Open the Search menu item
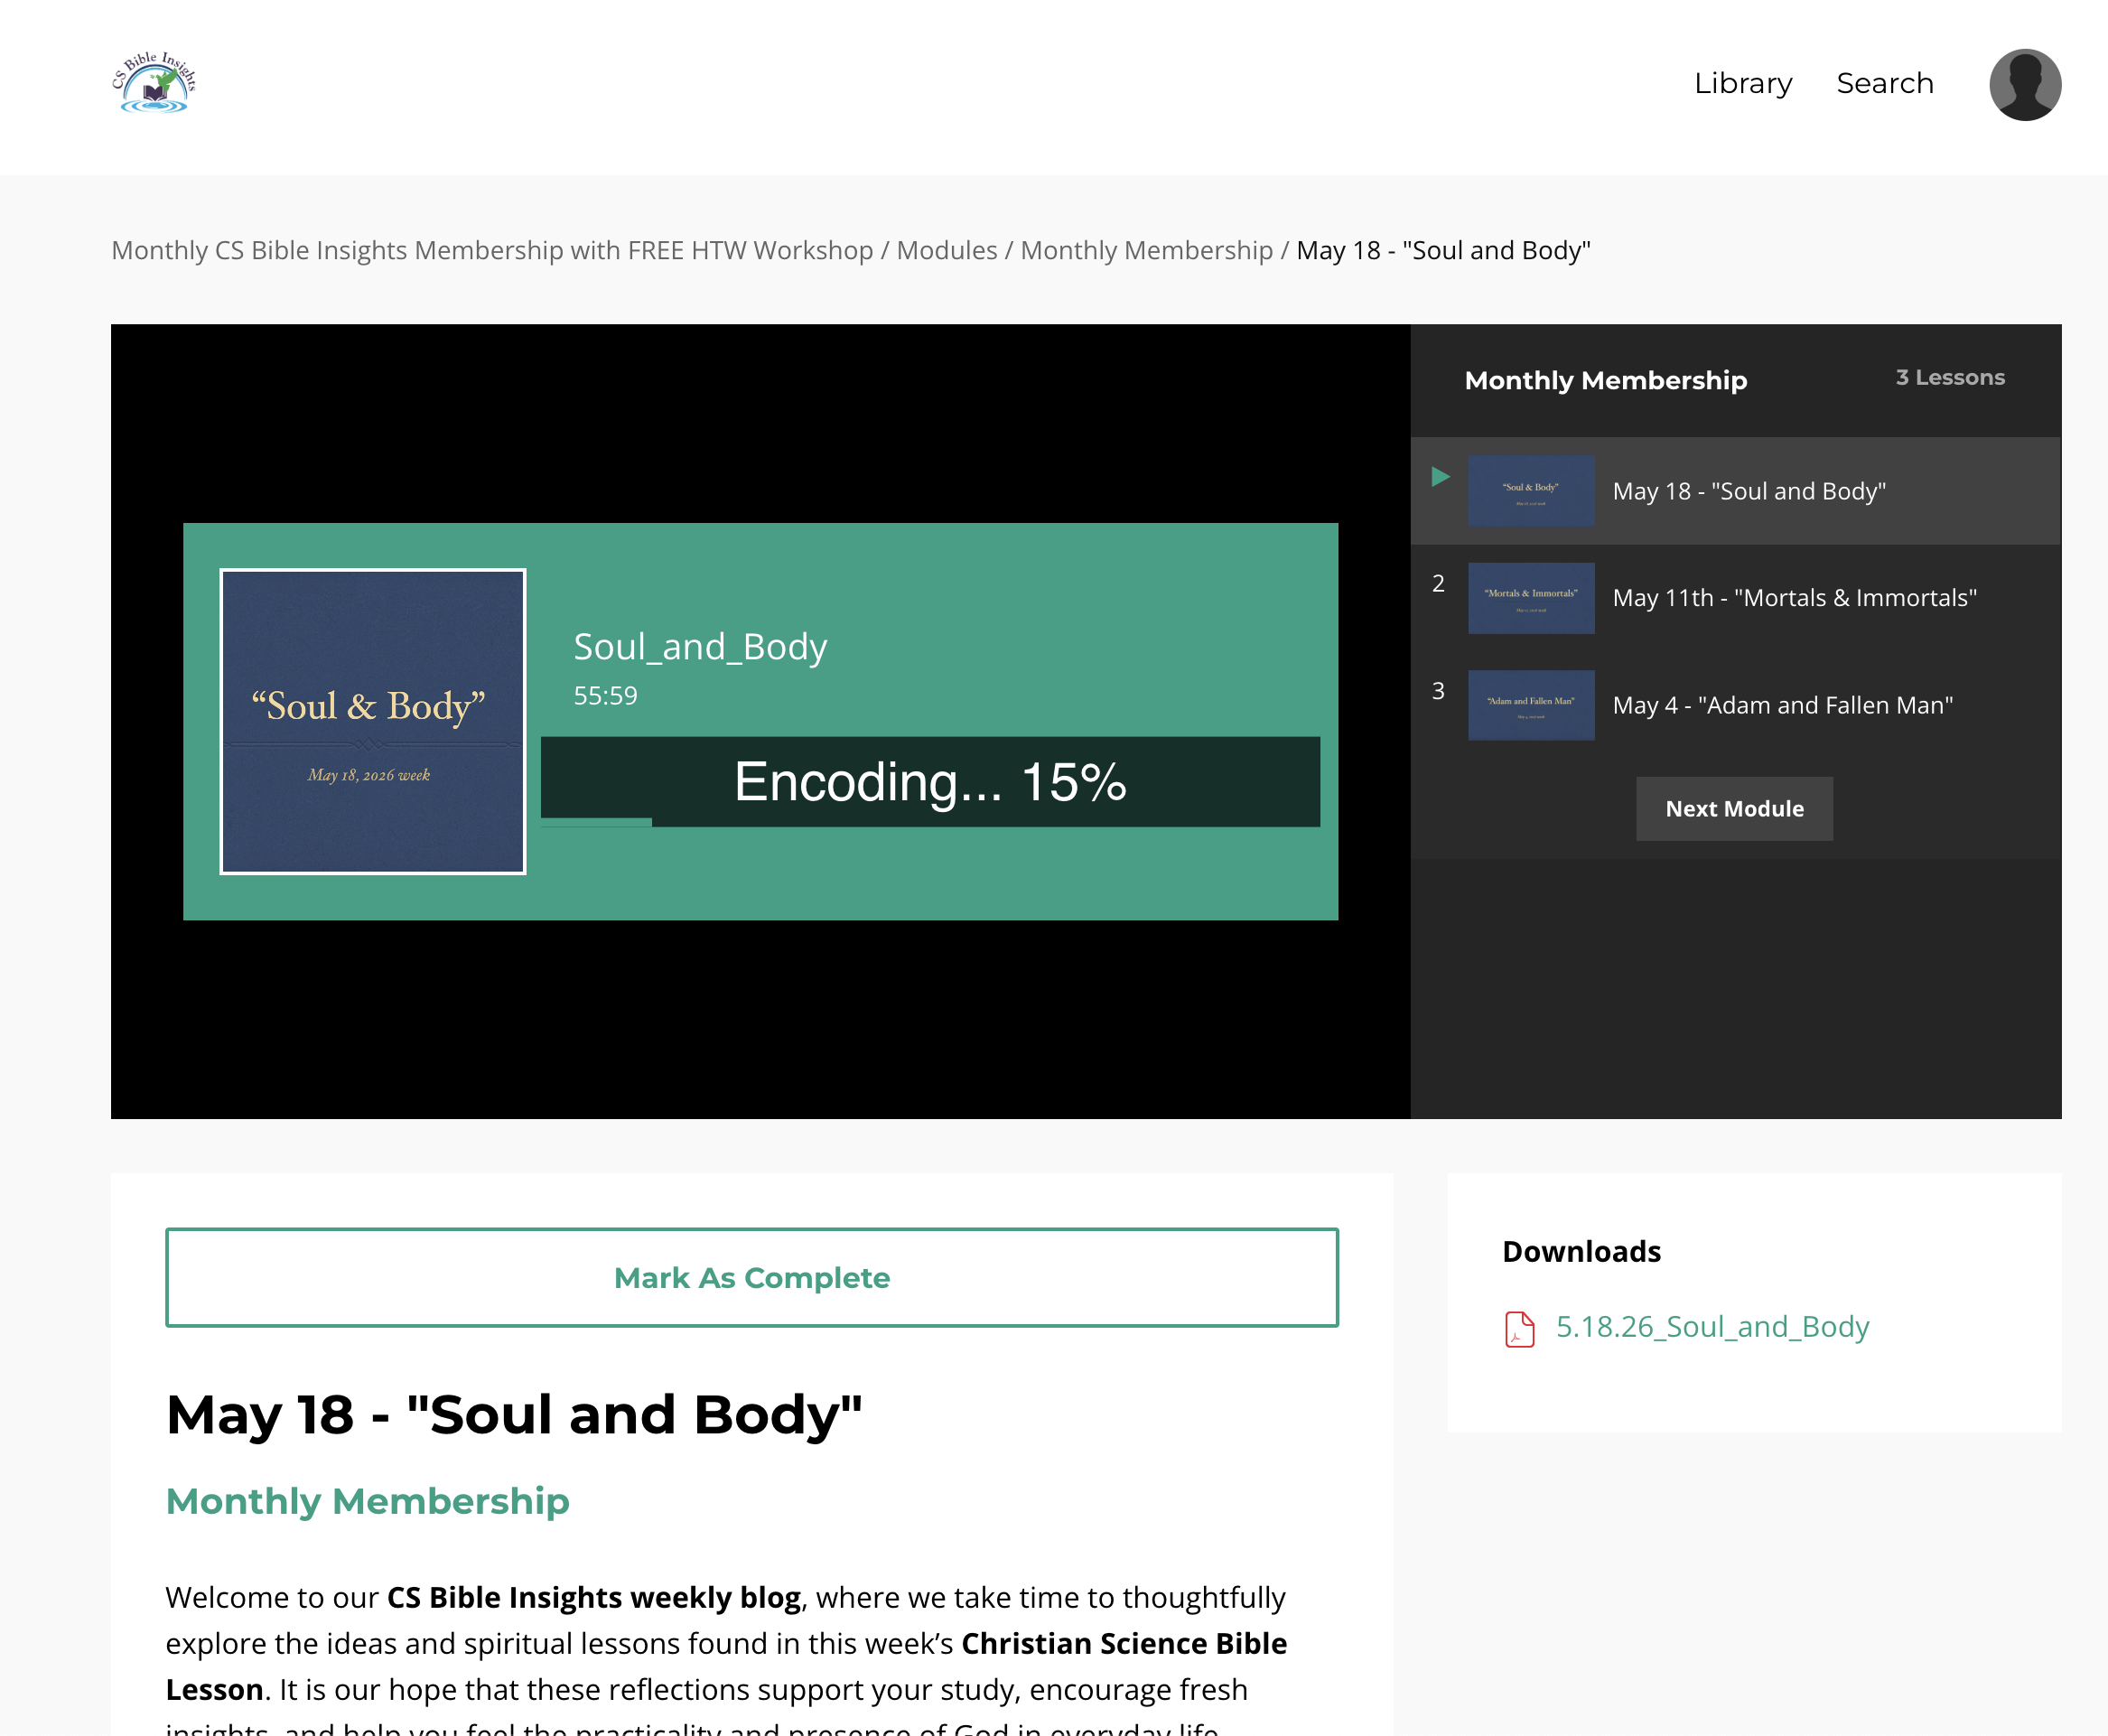 coord(1885,83)
